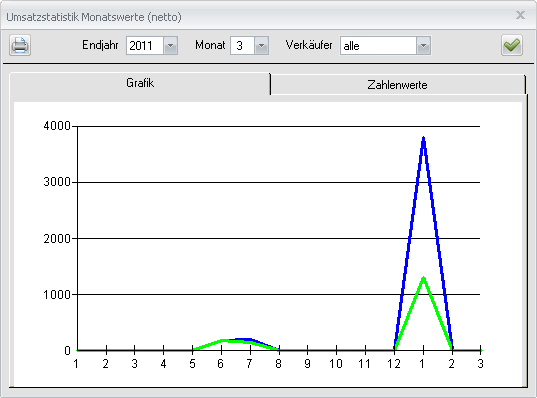Click the Monat label
Viewport: 537px width, 398px height.
(x=210, y=45)
